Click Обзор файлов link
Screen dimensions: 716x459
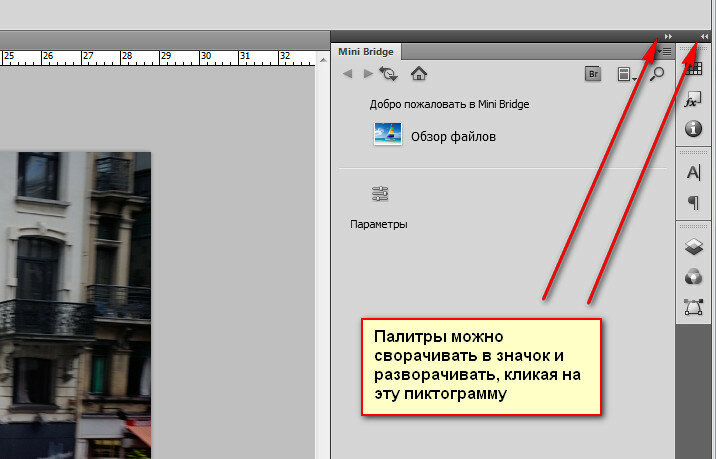(453, 137)
